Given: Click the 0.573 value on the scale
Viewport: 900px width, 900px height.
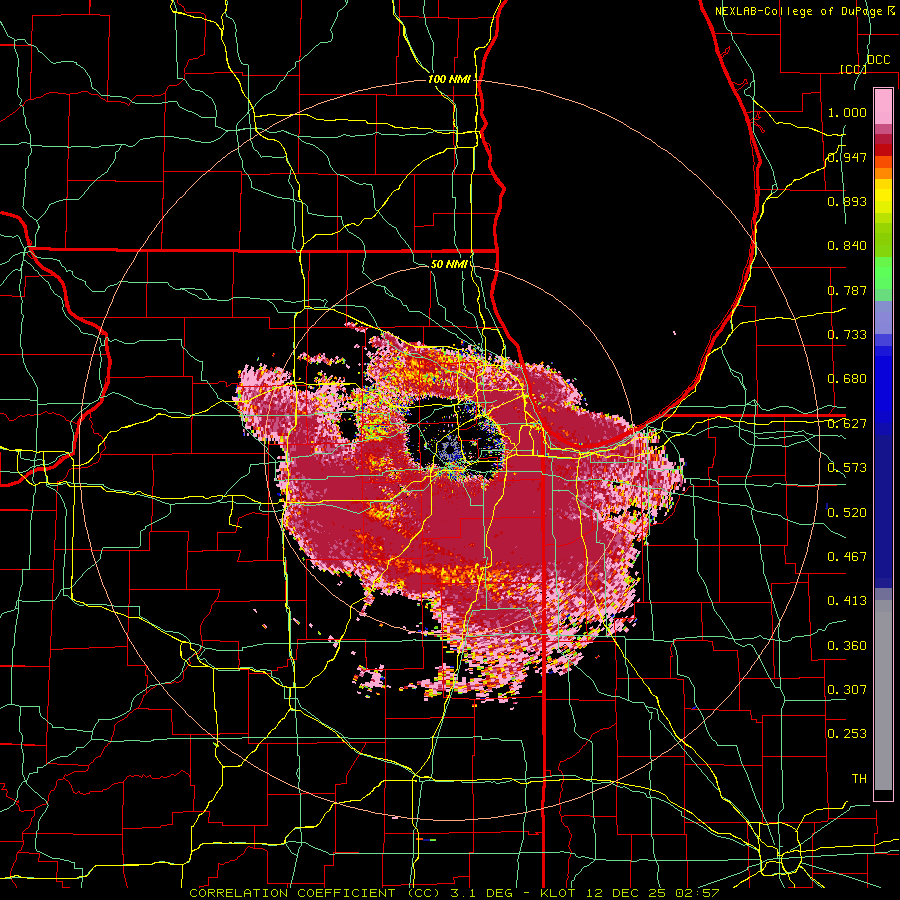Looking at the screenshot, I should click(847, 468).
